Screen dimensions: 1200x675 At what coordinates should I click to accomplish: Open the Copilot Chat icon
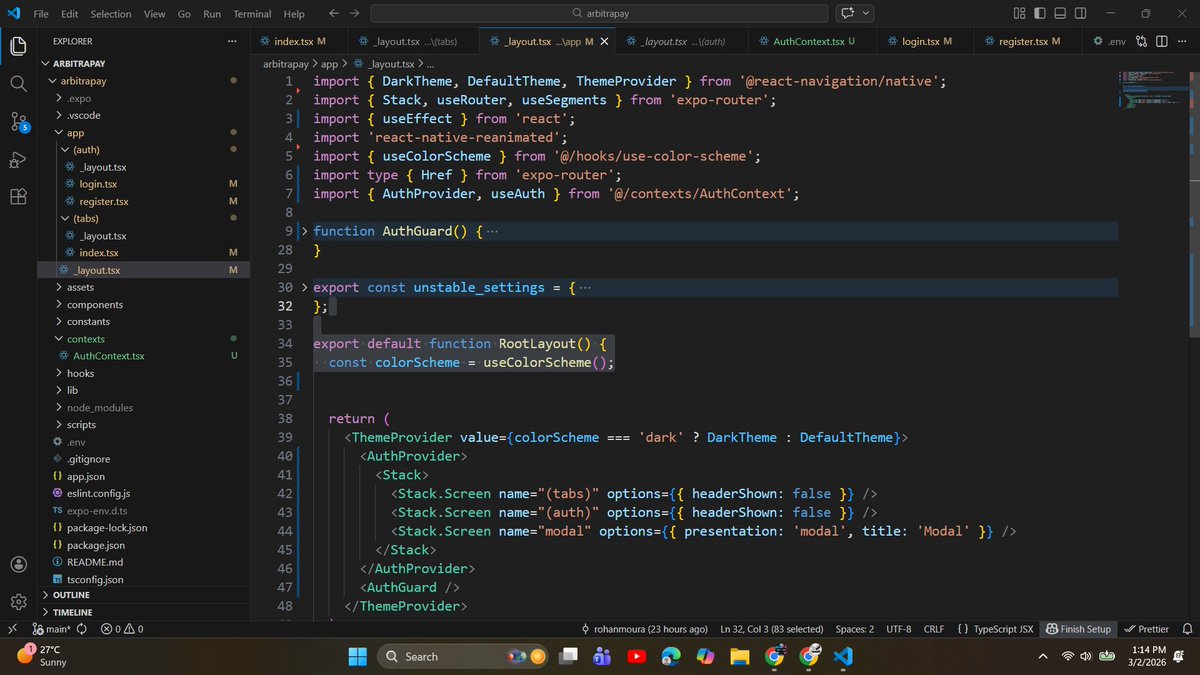pos(848,14)
